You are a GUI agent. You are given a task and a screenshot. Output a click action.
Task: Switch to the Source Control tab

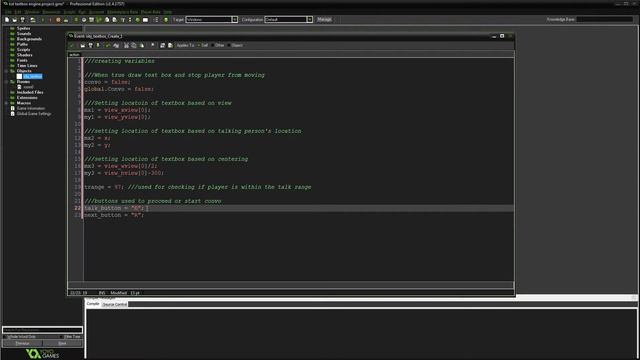[115, 304]
